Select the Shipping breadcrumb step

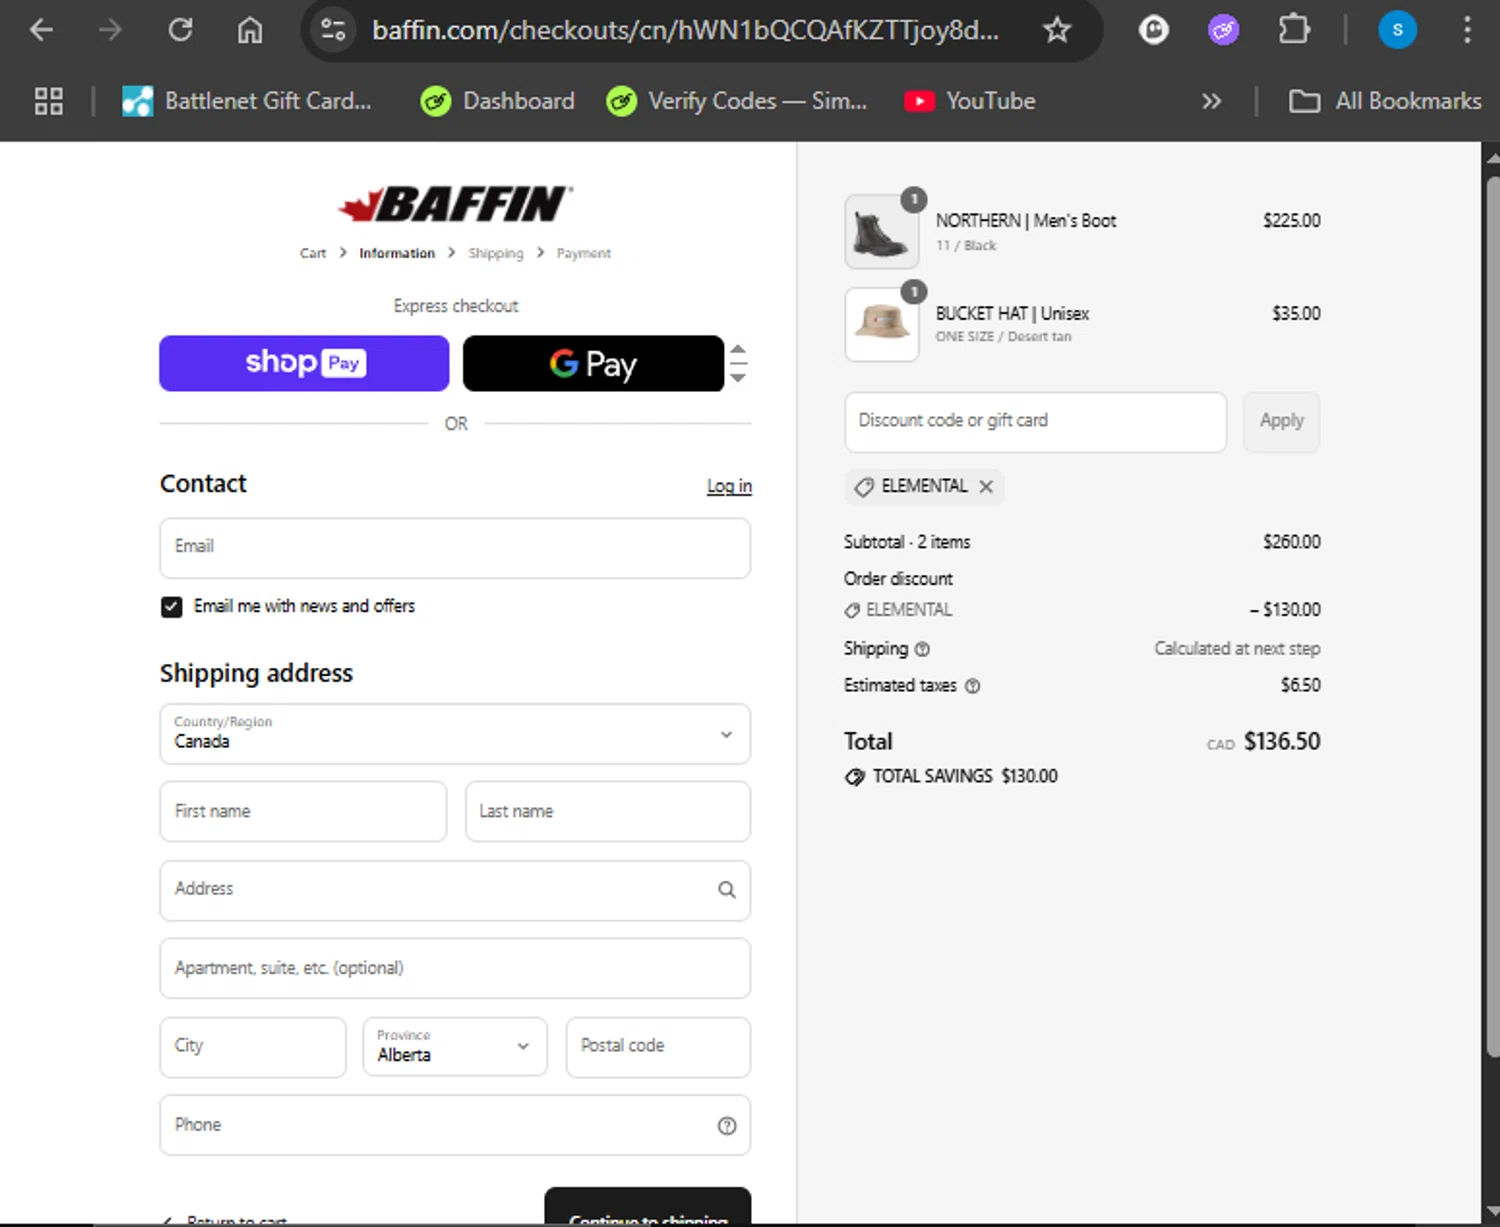coord(496,253)
